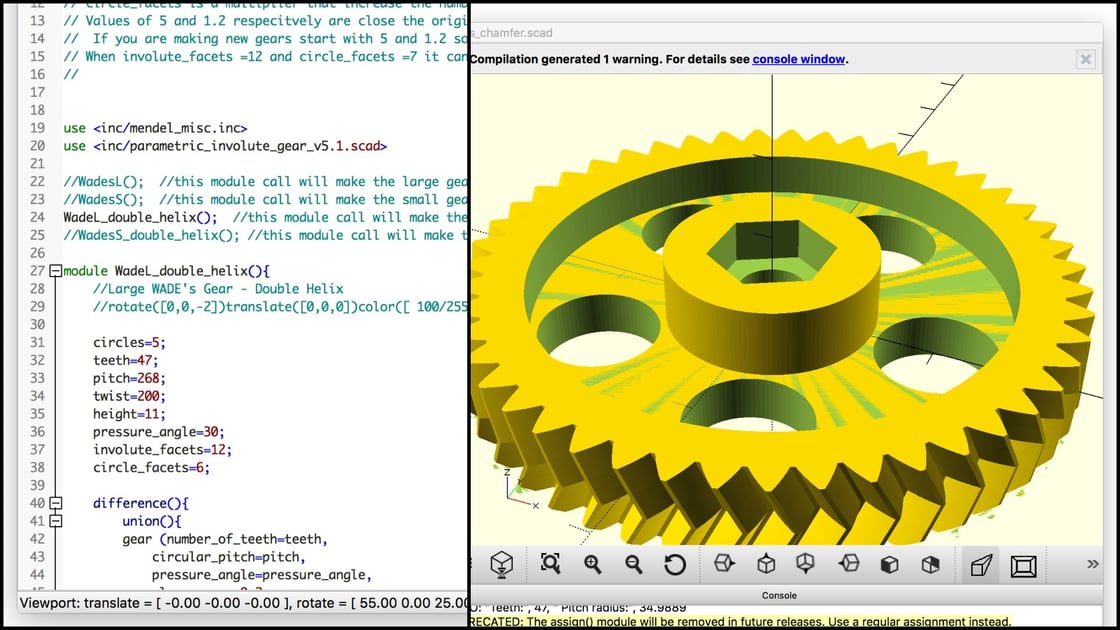Reset the 3D view orientation
Screen dimensions: 1120x630
(x=676, y=564)
